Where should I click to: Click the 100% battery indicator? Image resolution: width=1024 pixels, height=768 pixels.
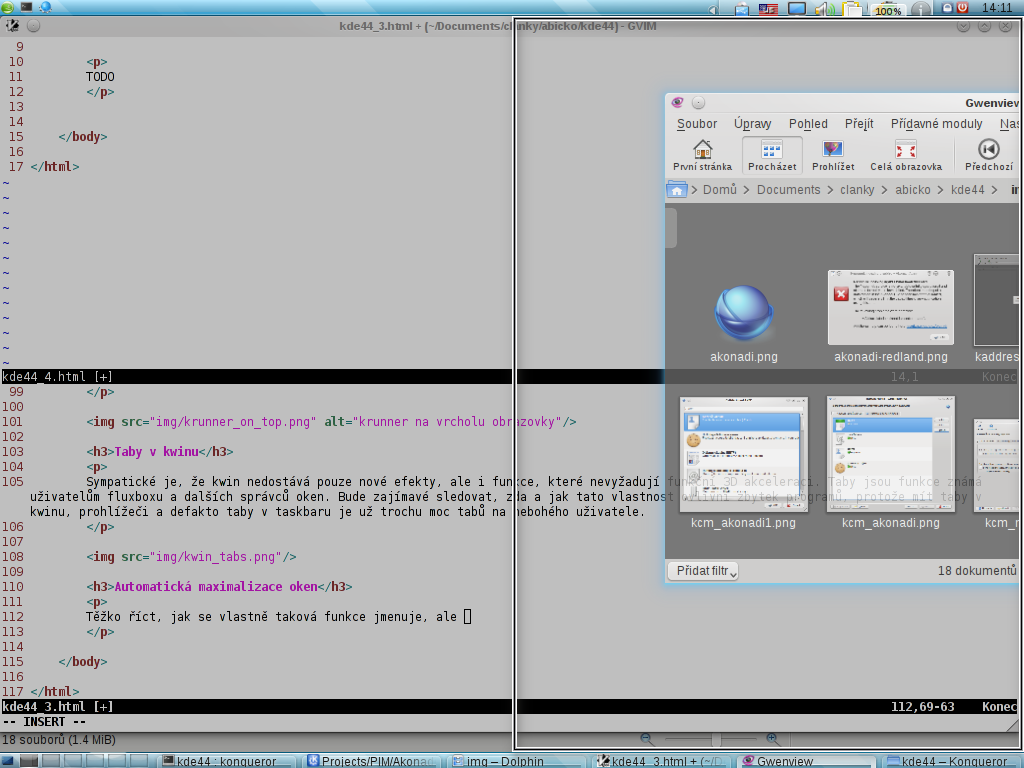(888, 10)
